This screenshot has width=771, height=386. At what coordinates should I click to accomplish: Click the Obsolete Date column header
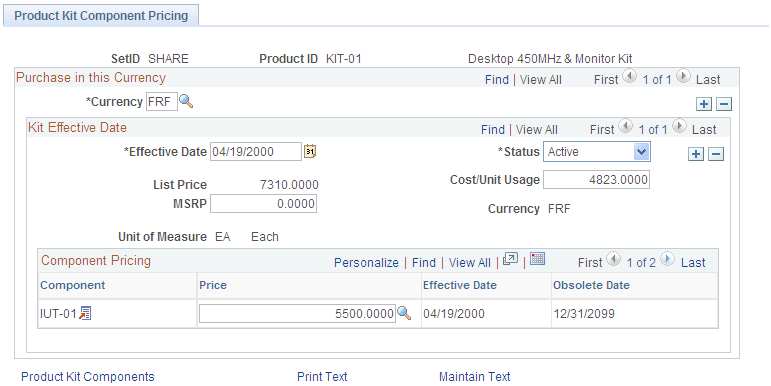[592, 285]
